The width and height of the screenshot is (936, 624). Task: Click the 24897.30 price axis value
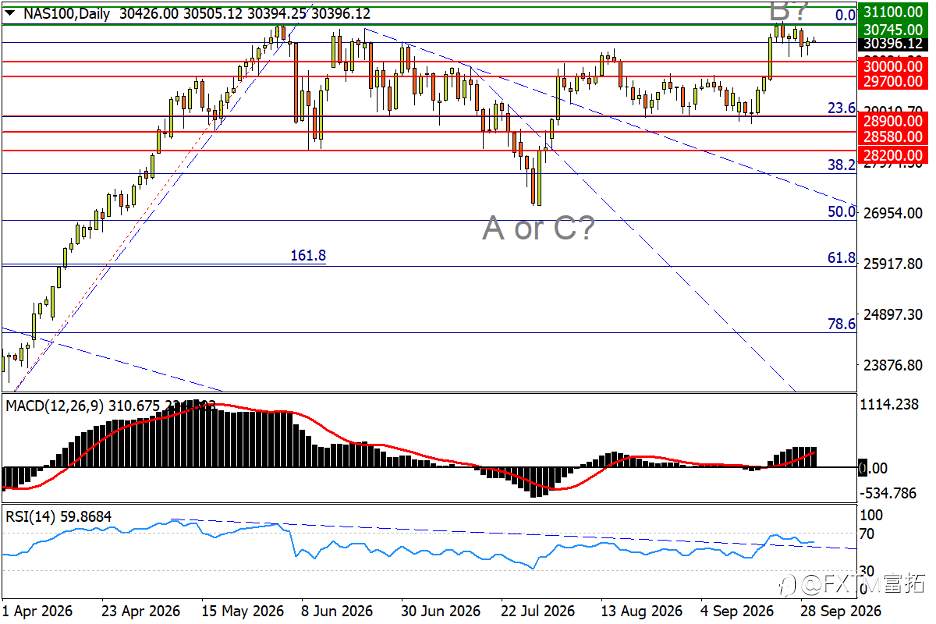point(893,315)
